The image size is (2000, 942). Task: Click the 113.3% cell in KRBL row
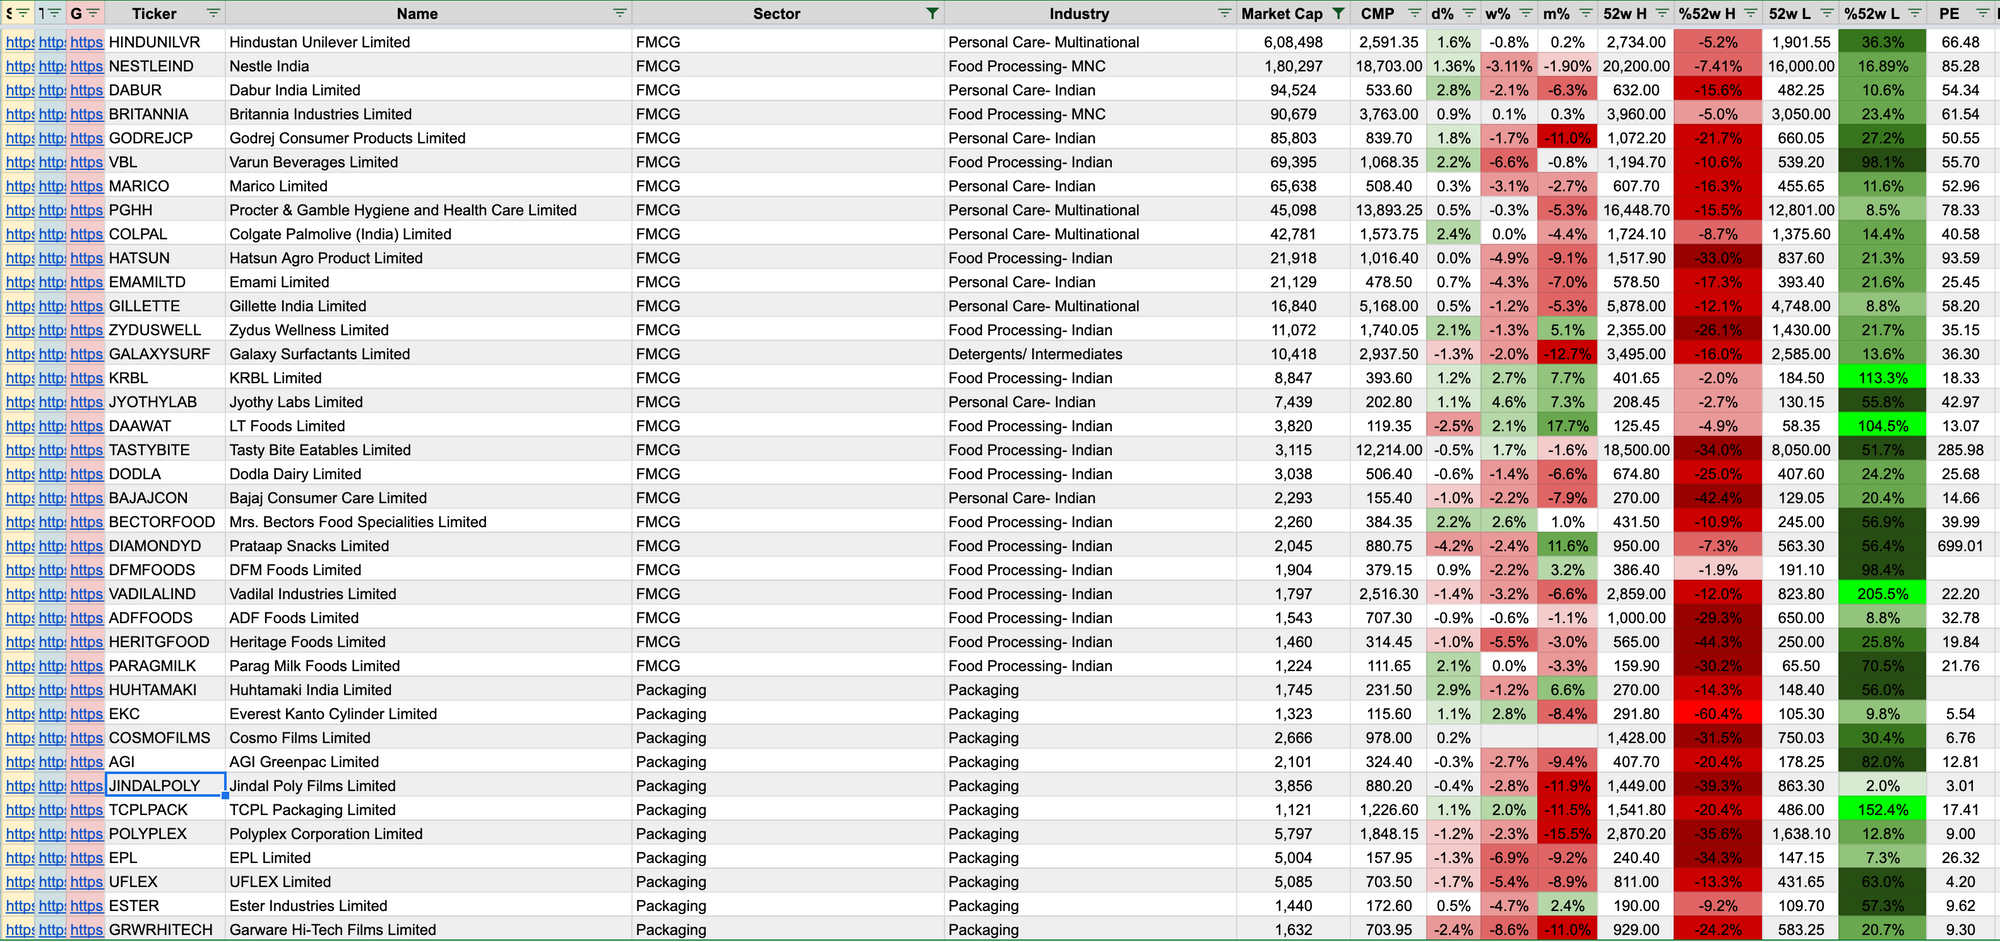(x=1883, y=378)
